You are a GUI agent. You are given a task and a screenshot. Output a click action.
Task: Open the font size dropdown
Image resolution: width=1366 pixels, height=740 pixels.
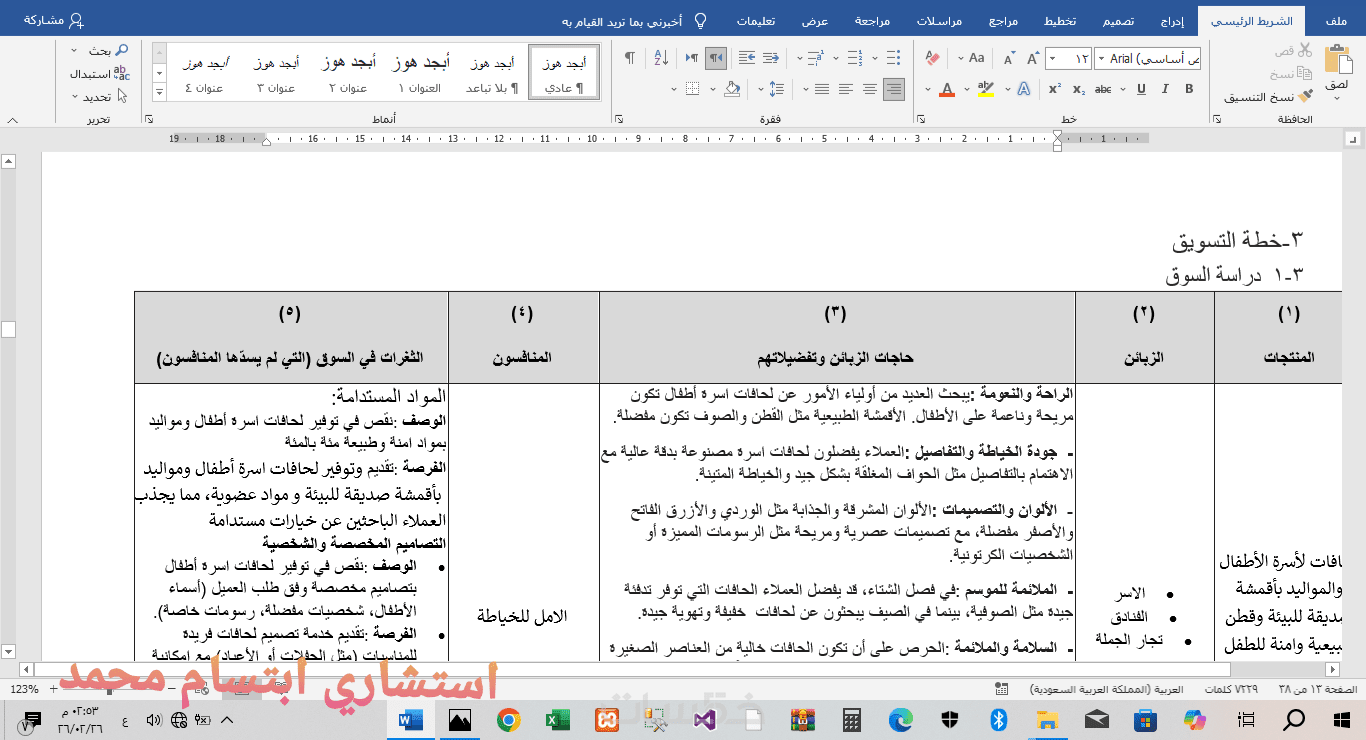[x=1052, y=59]
